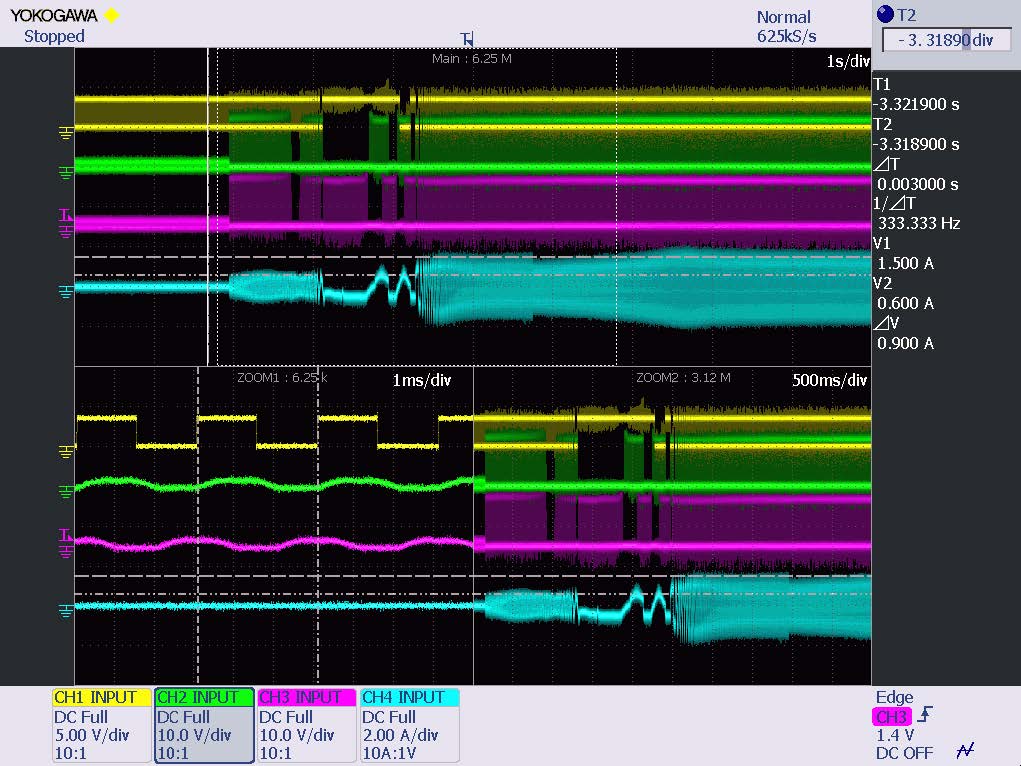Click the delta V value 0.900 A
Image resolution: width=1021 pixels, height=766 pixels.
906,343
